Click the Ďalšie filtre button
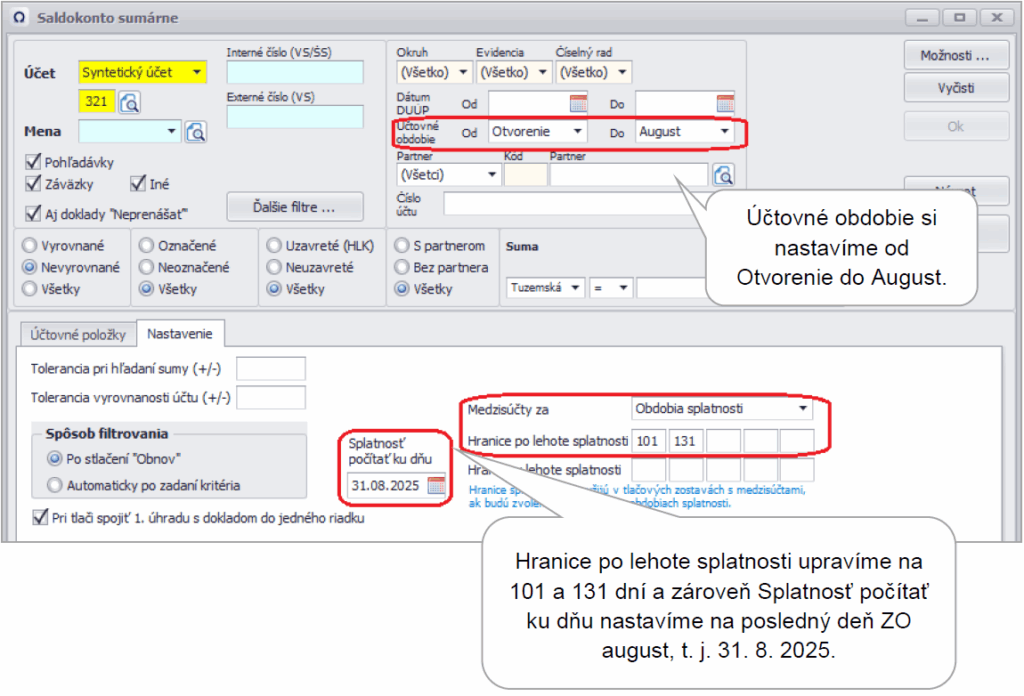The height and width of the screenshot is (696, 1024). pyautogui.click(x=293, y=208)
